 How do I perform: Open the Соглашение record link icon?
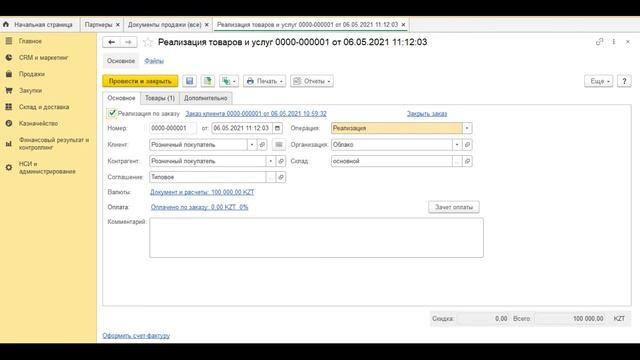[281, 177]
